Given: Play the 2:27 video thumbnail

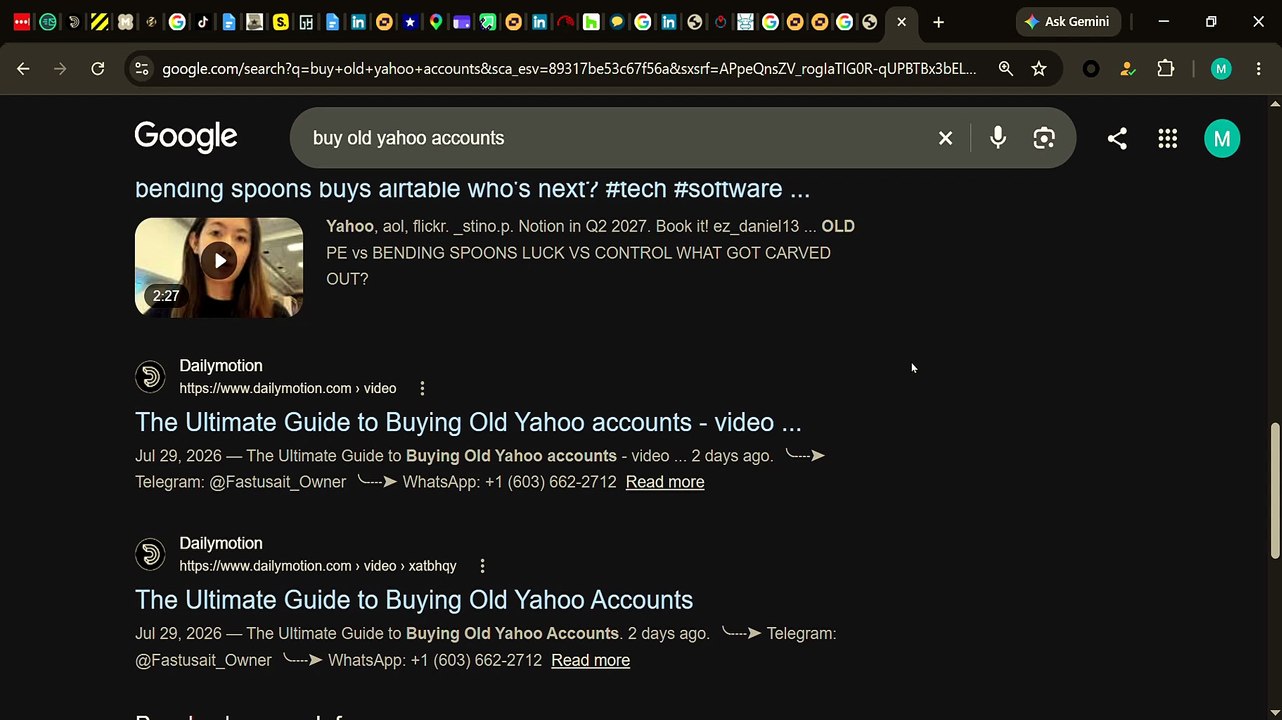Looking at the screenshot, I should coord(219,267).
